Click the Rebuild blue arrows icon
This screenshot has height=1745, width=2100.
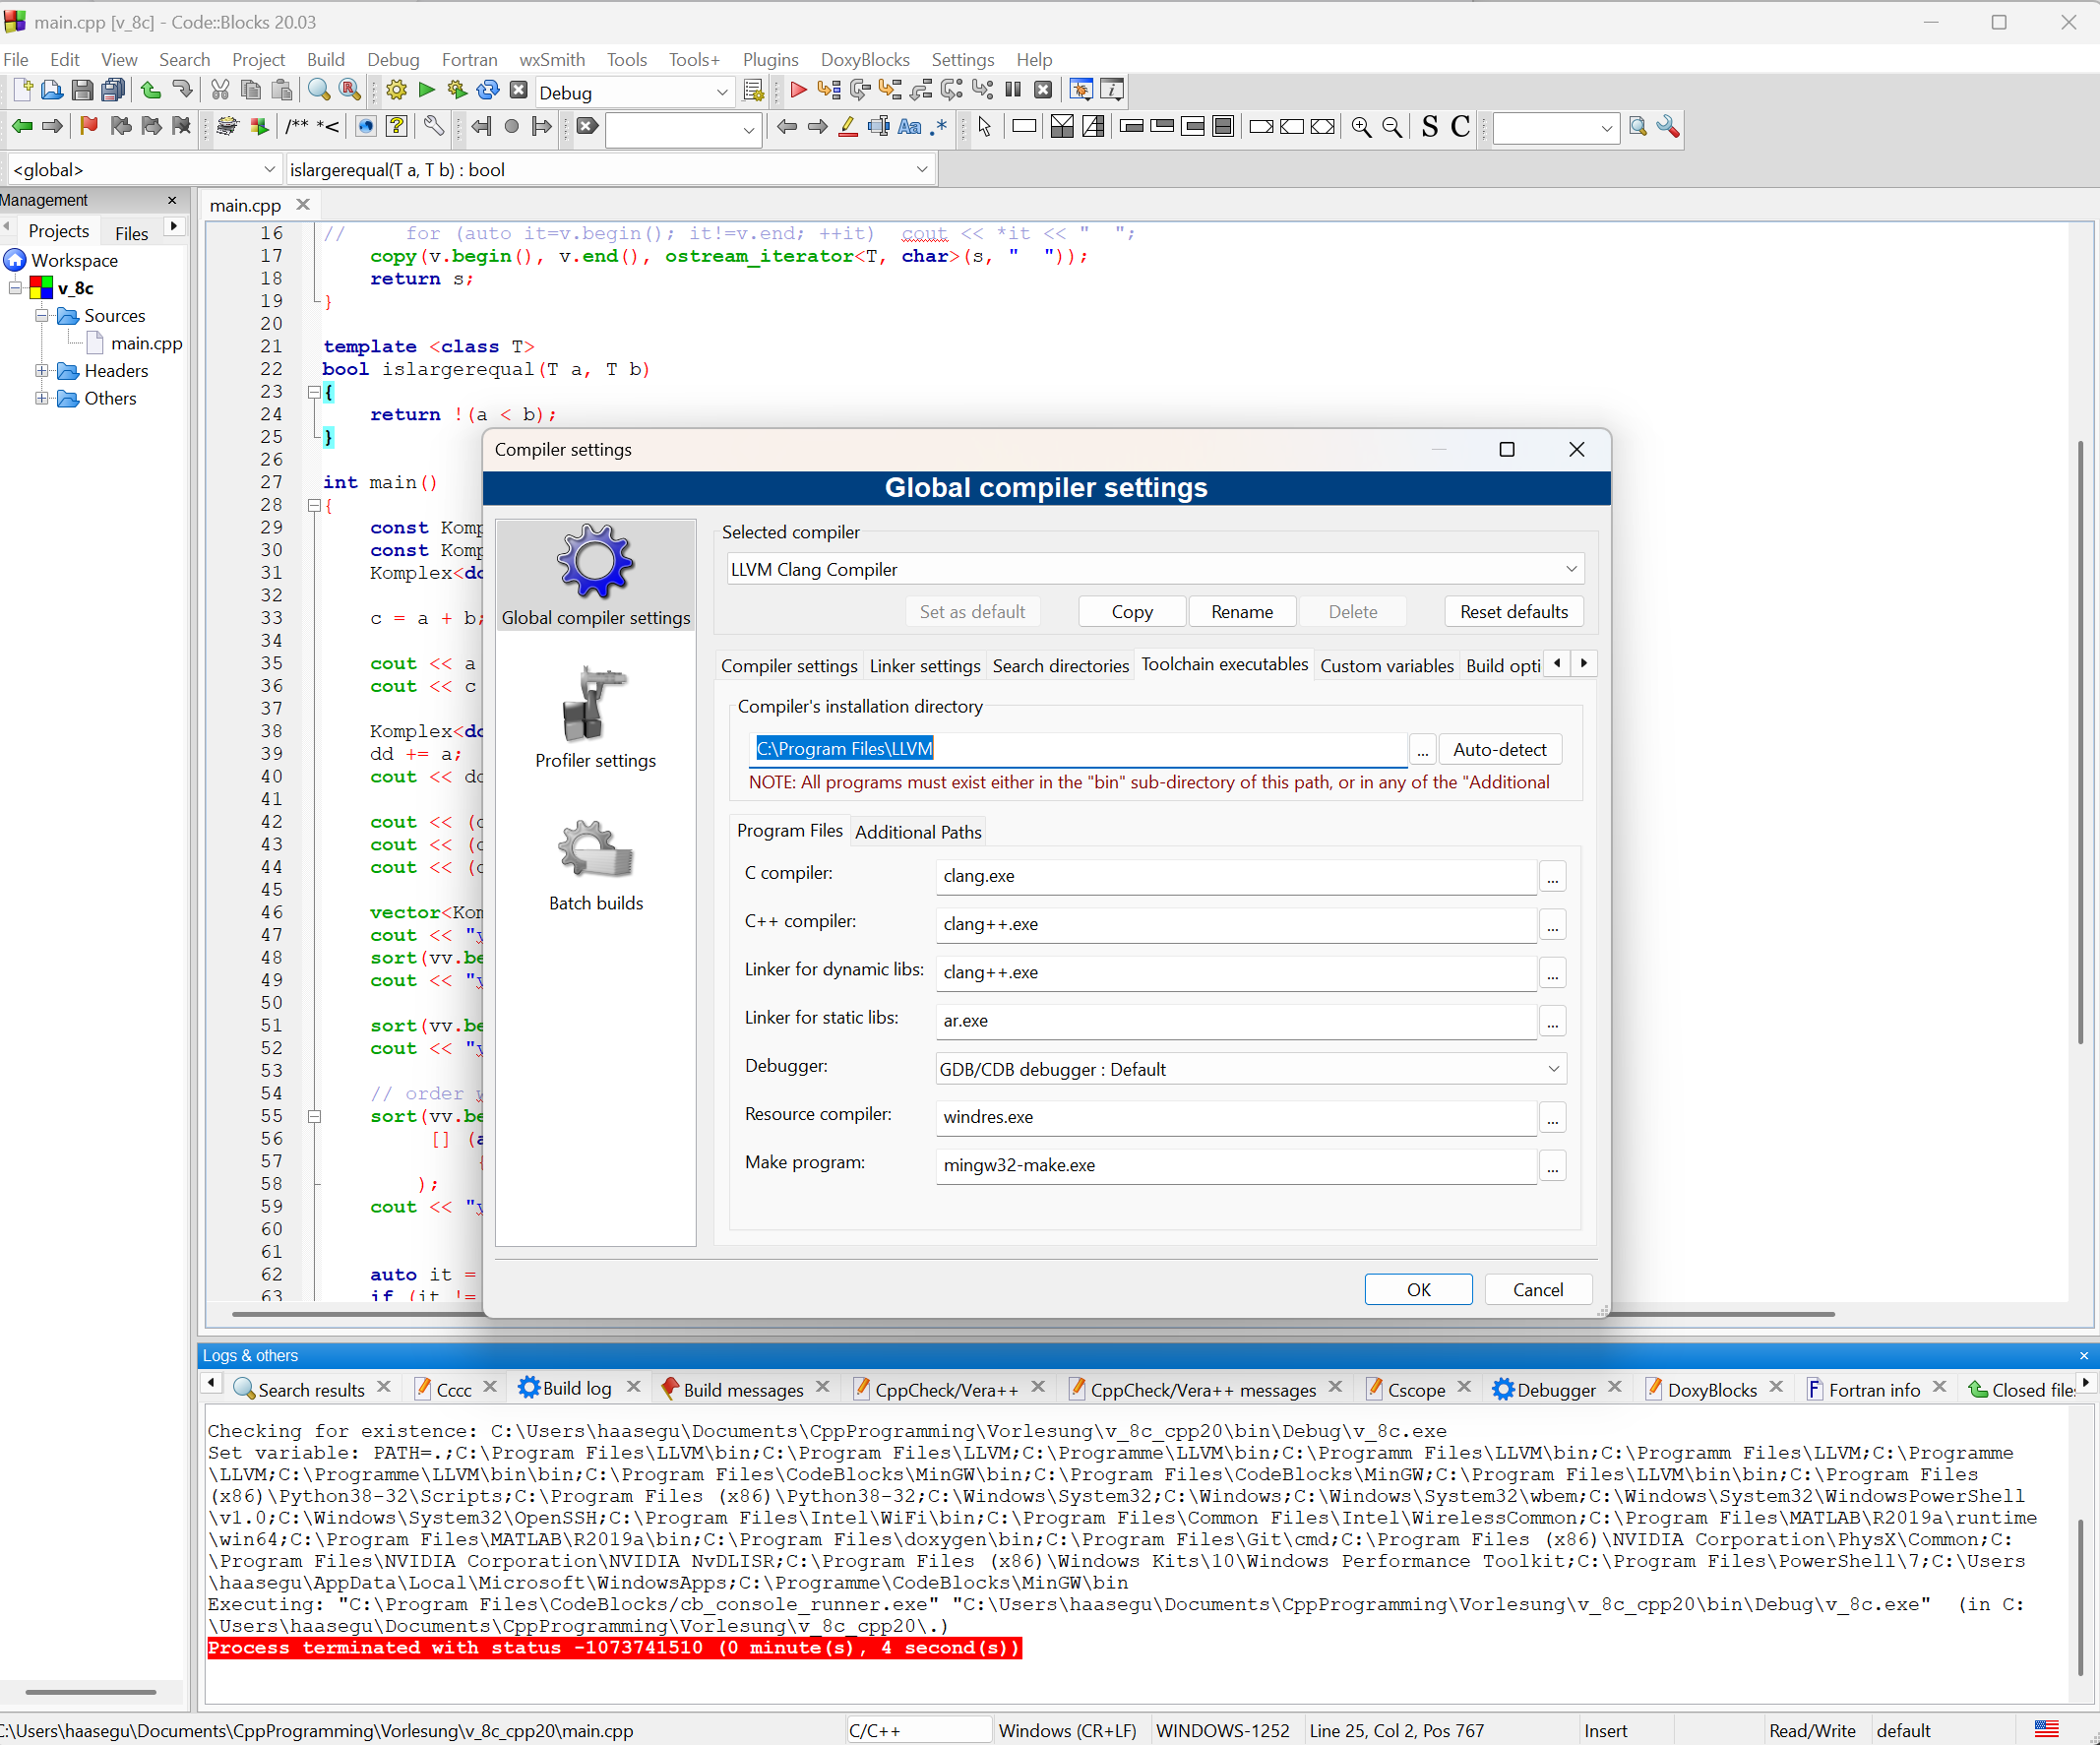[x=488, y=91]
